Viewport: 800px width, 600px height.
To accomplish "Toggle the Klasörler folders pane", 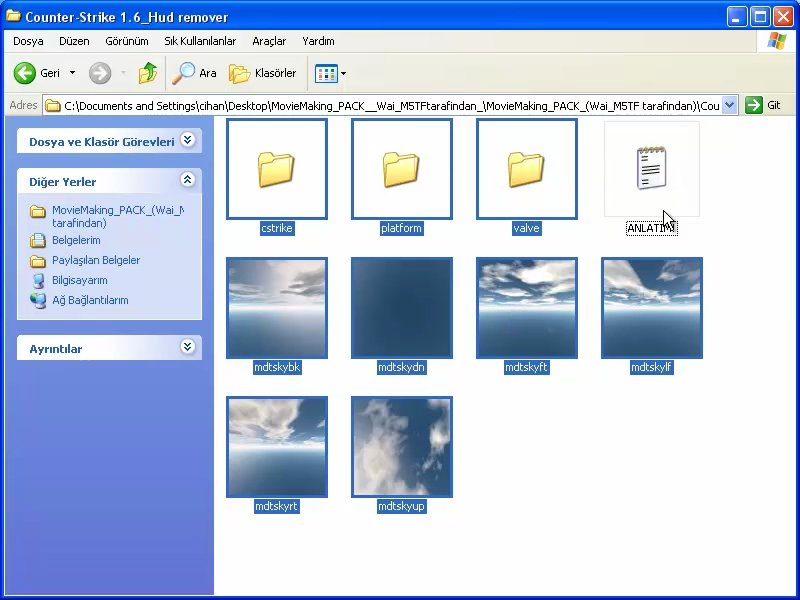I will (x=262, y=73).
